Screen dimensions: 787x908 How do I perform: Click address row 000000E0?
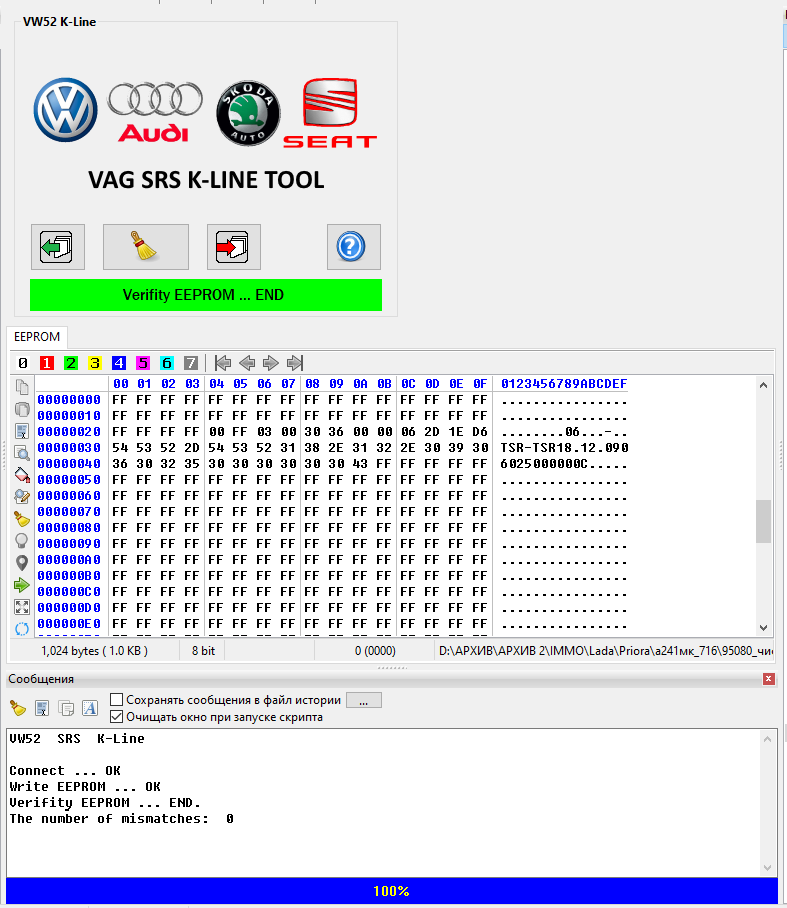tap(69, 624)
